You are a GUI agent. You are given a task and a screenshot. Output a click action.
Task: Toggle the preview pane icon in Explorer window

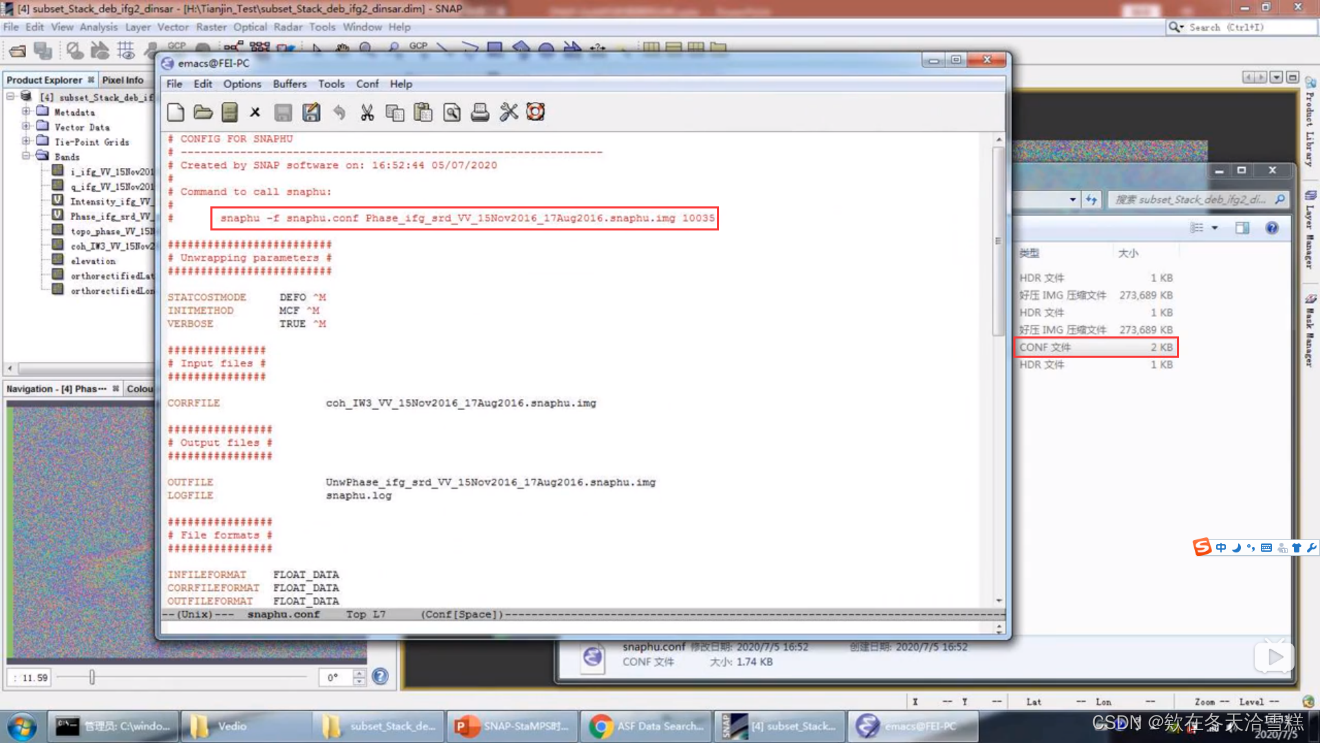pos(1242,228)
